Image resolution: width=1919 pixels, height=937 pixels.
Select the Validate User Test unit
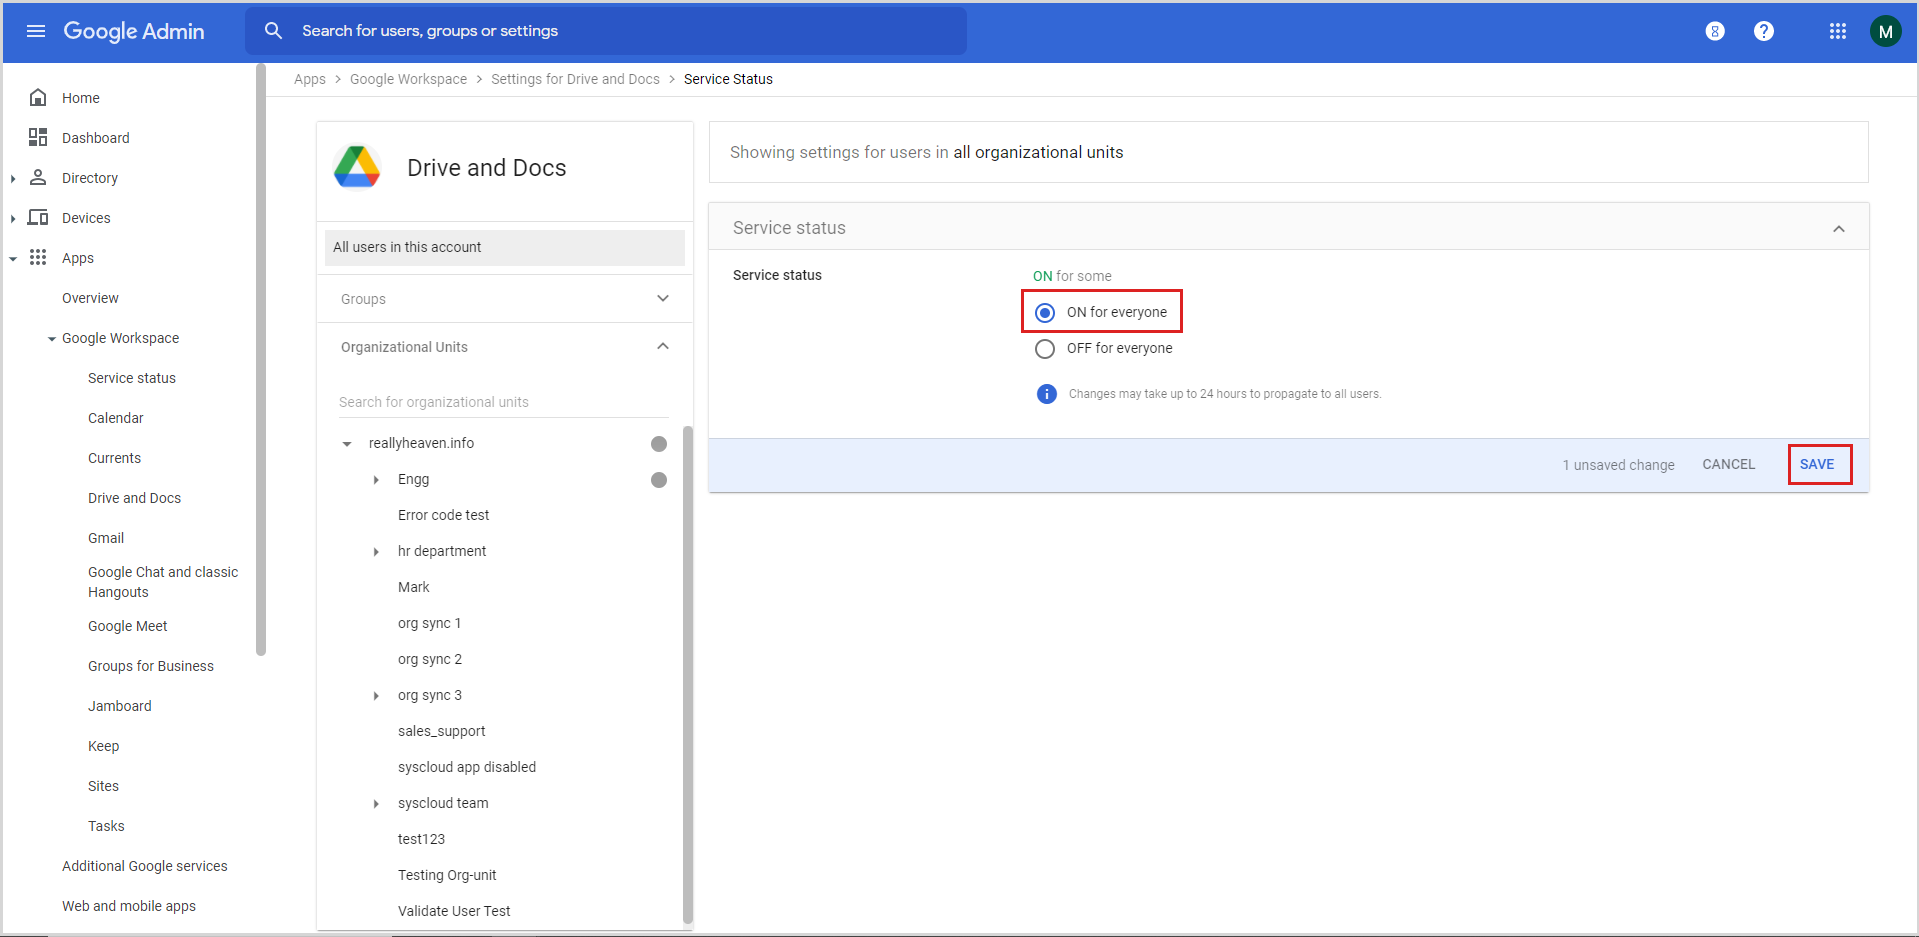pyautogui.click(x=454, y=911)
